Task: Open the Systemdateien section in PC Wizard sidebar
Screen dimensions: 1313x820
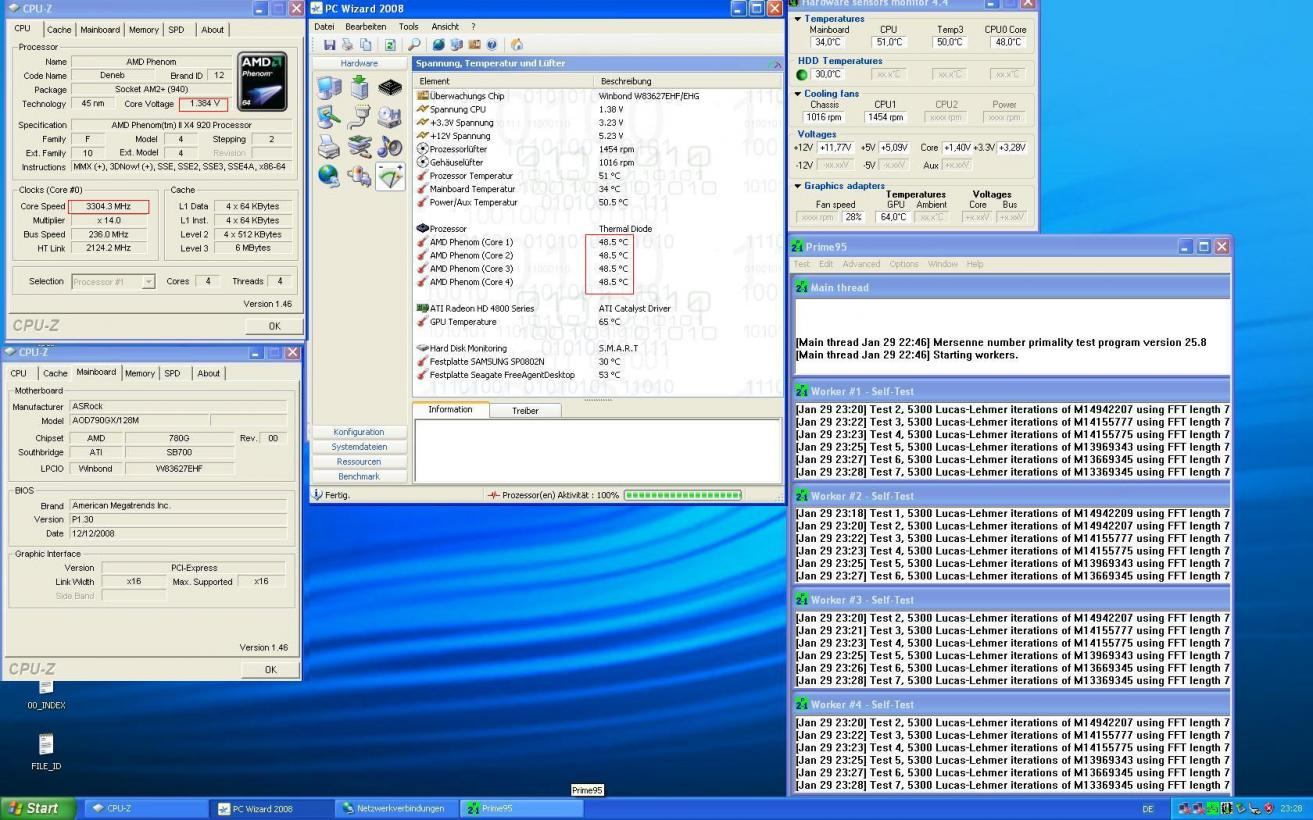Action: pos(359,447)
